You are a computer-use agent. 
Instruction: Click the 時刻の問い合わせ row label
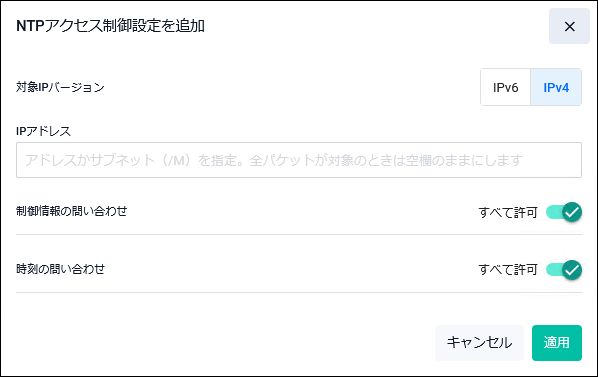tap(61, 269)
